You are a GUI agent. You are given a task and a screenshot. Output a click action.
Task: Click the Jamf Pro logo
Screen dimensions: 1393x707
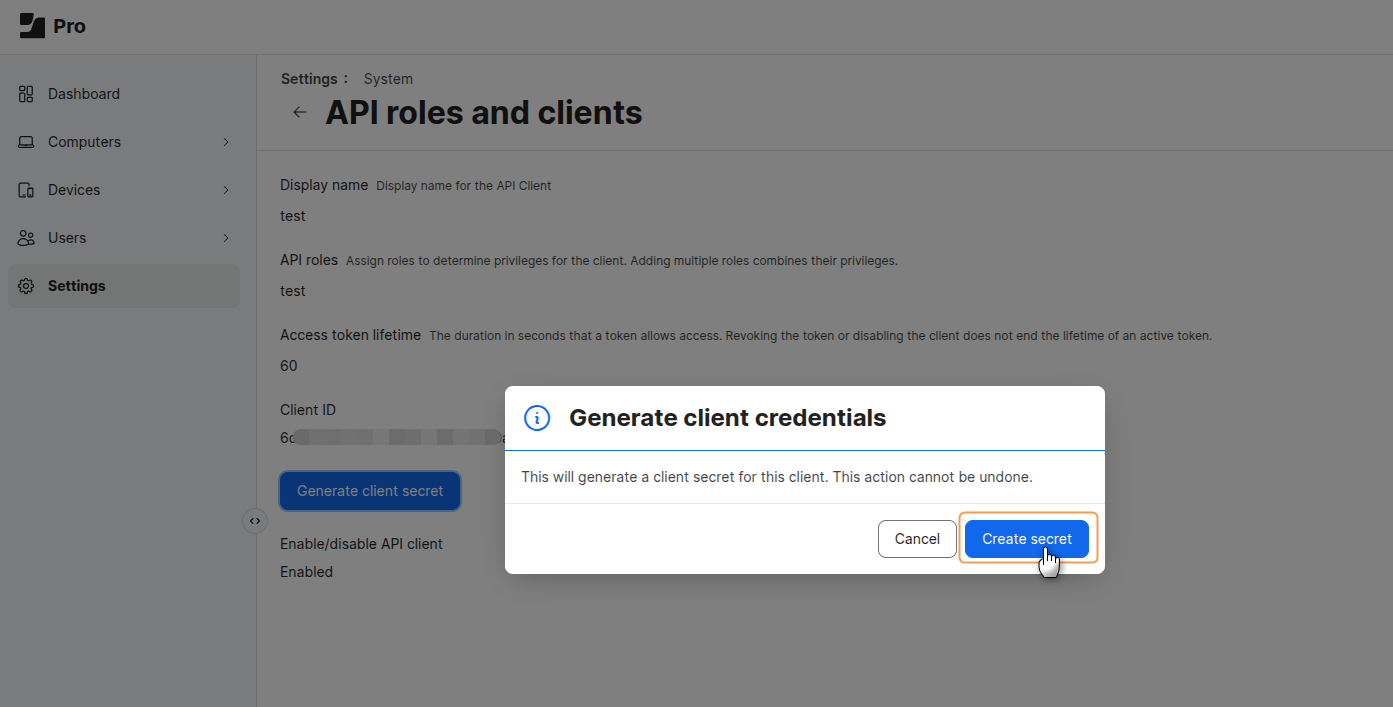52,26
